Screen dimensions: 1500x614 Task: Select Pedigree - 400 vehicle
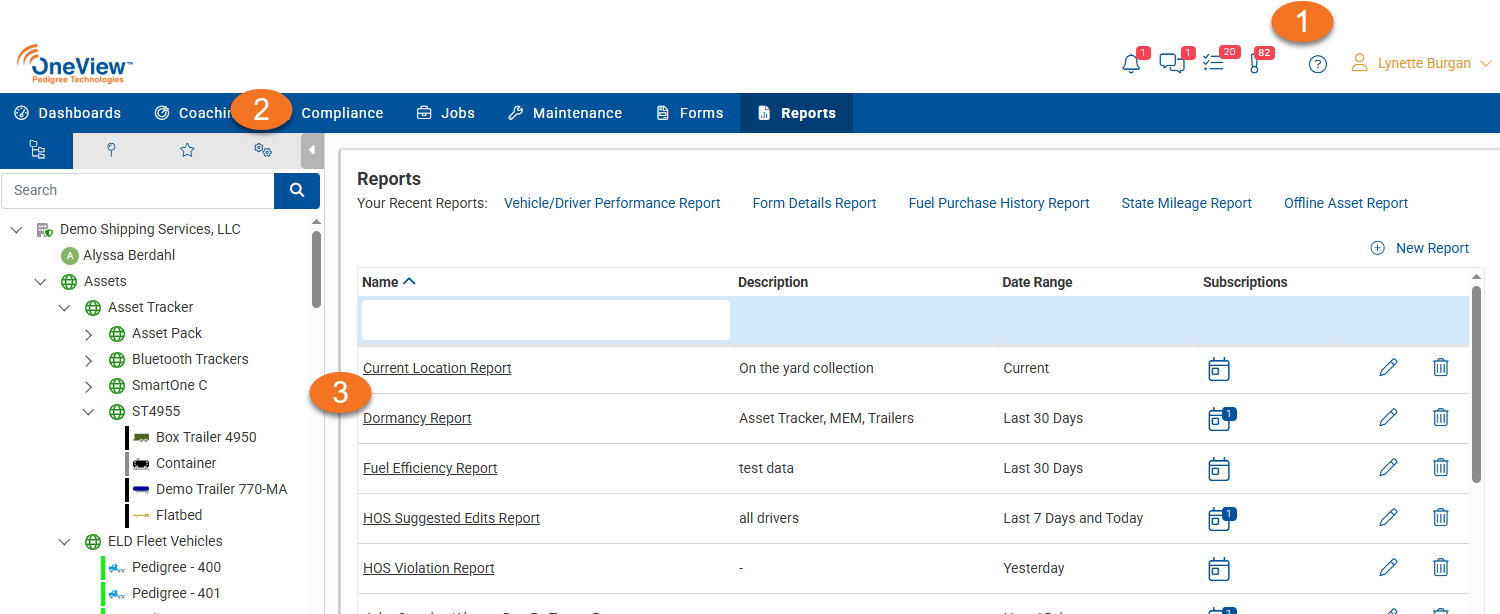(176, 567)
